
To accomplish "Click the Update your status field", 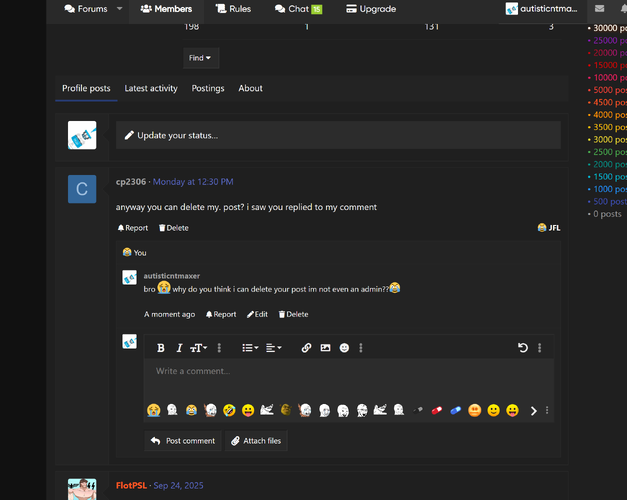I will point(338,135).
